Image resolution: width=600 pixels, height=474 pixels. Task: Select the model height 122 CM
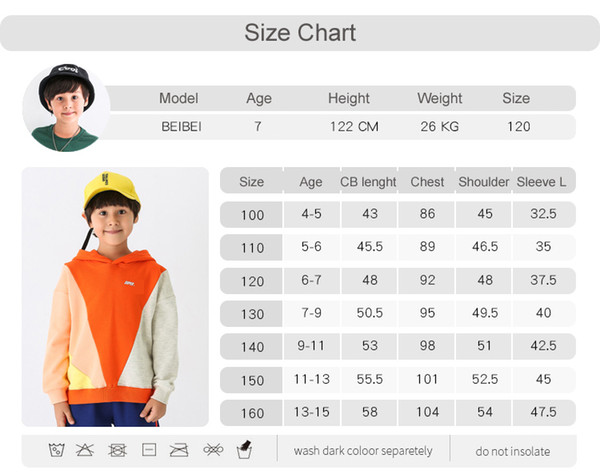point(354,127)
